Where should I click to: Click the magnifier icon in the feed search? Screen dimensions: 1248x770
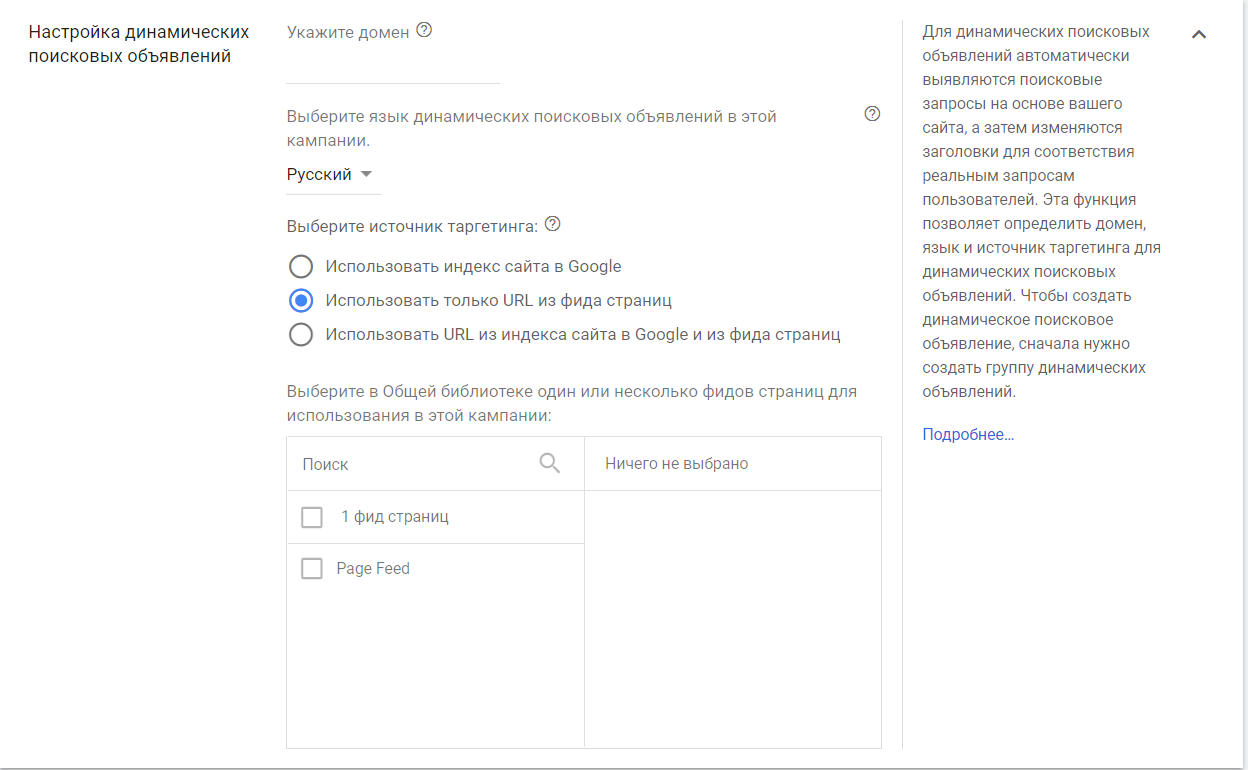550,463
